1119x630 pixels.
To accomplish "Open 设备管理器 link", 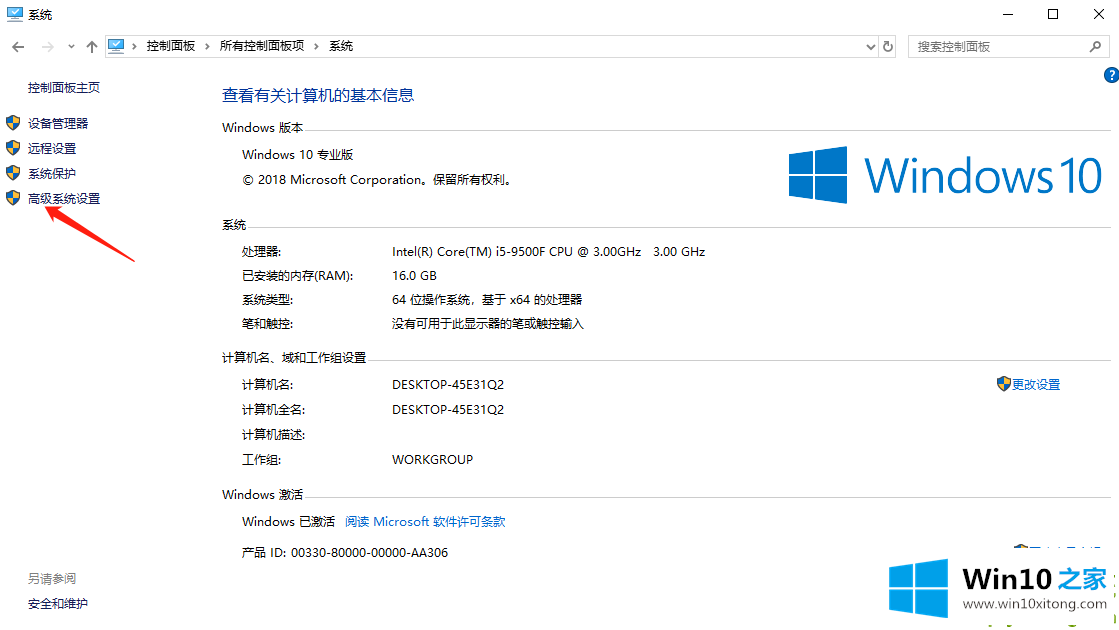I will tap(58, 123).
